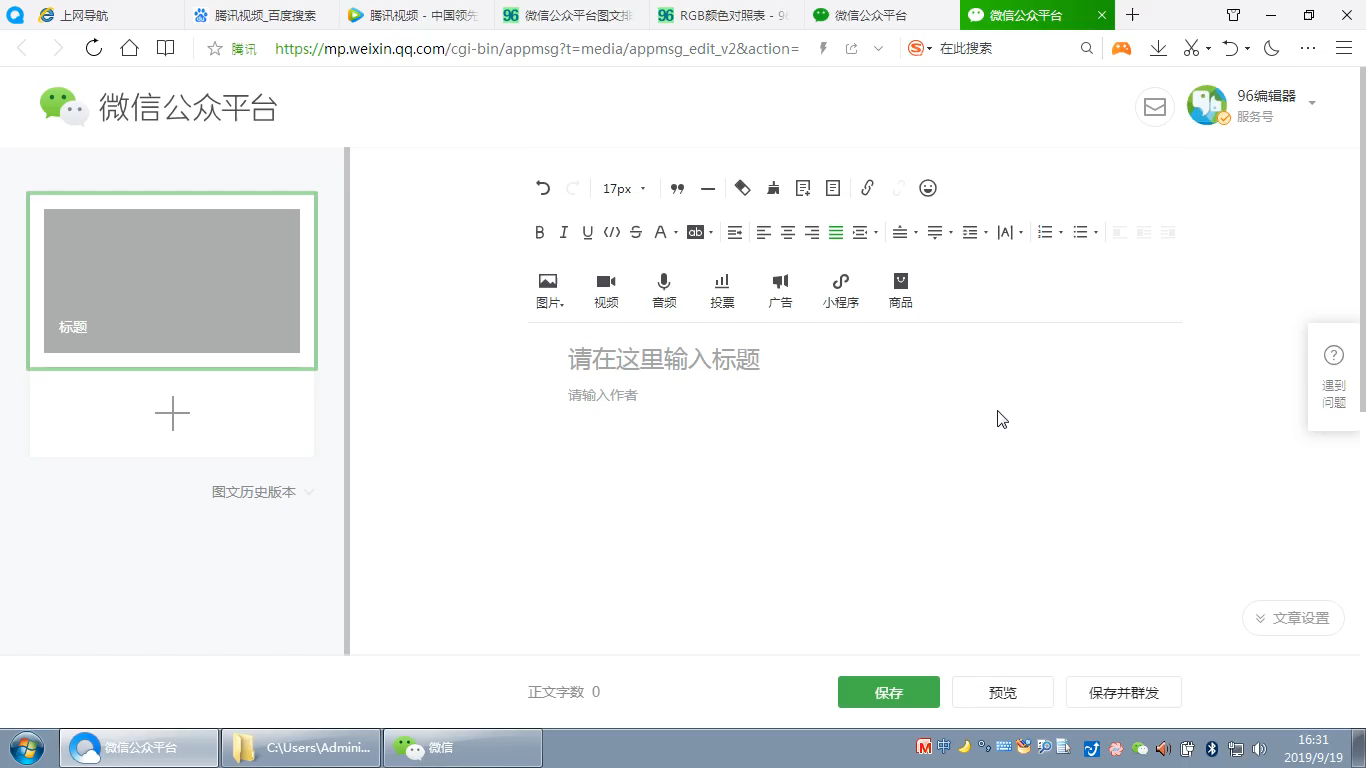Toggle strikethrough formatting
The height and width of the screenshot is (768, 1366).
tap(636, 232)
